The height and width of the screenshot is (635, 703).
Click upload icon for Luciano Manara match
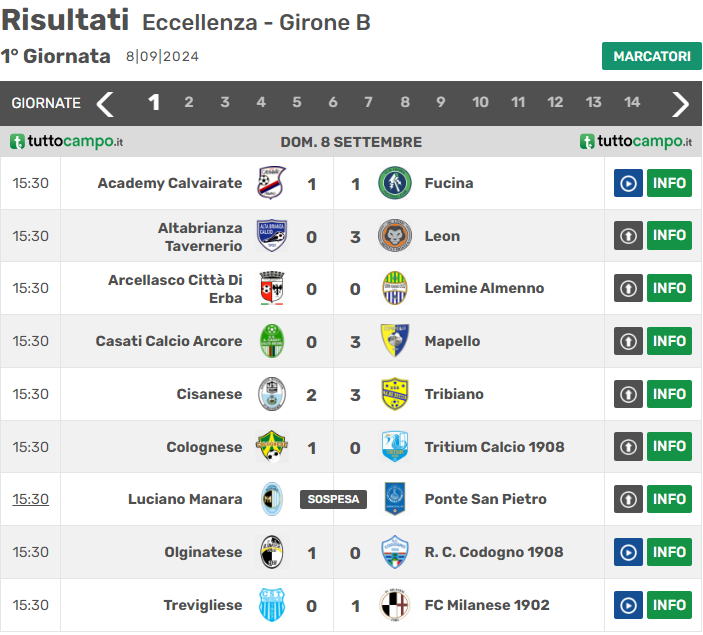click(x=628, y=499)
